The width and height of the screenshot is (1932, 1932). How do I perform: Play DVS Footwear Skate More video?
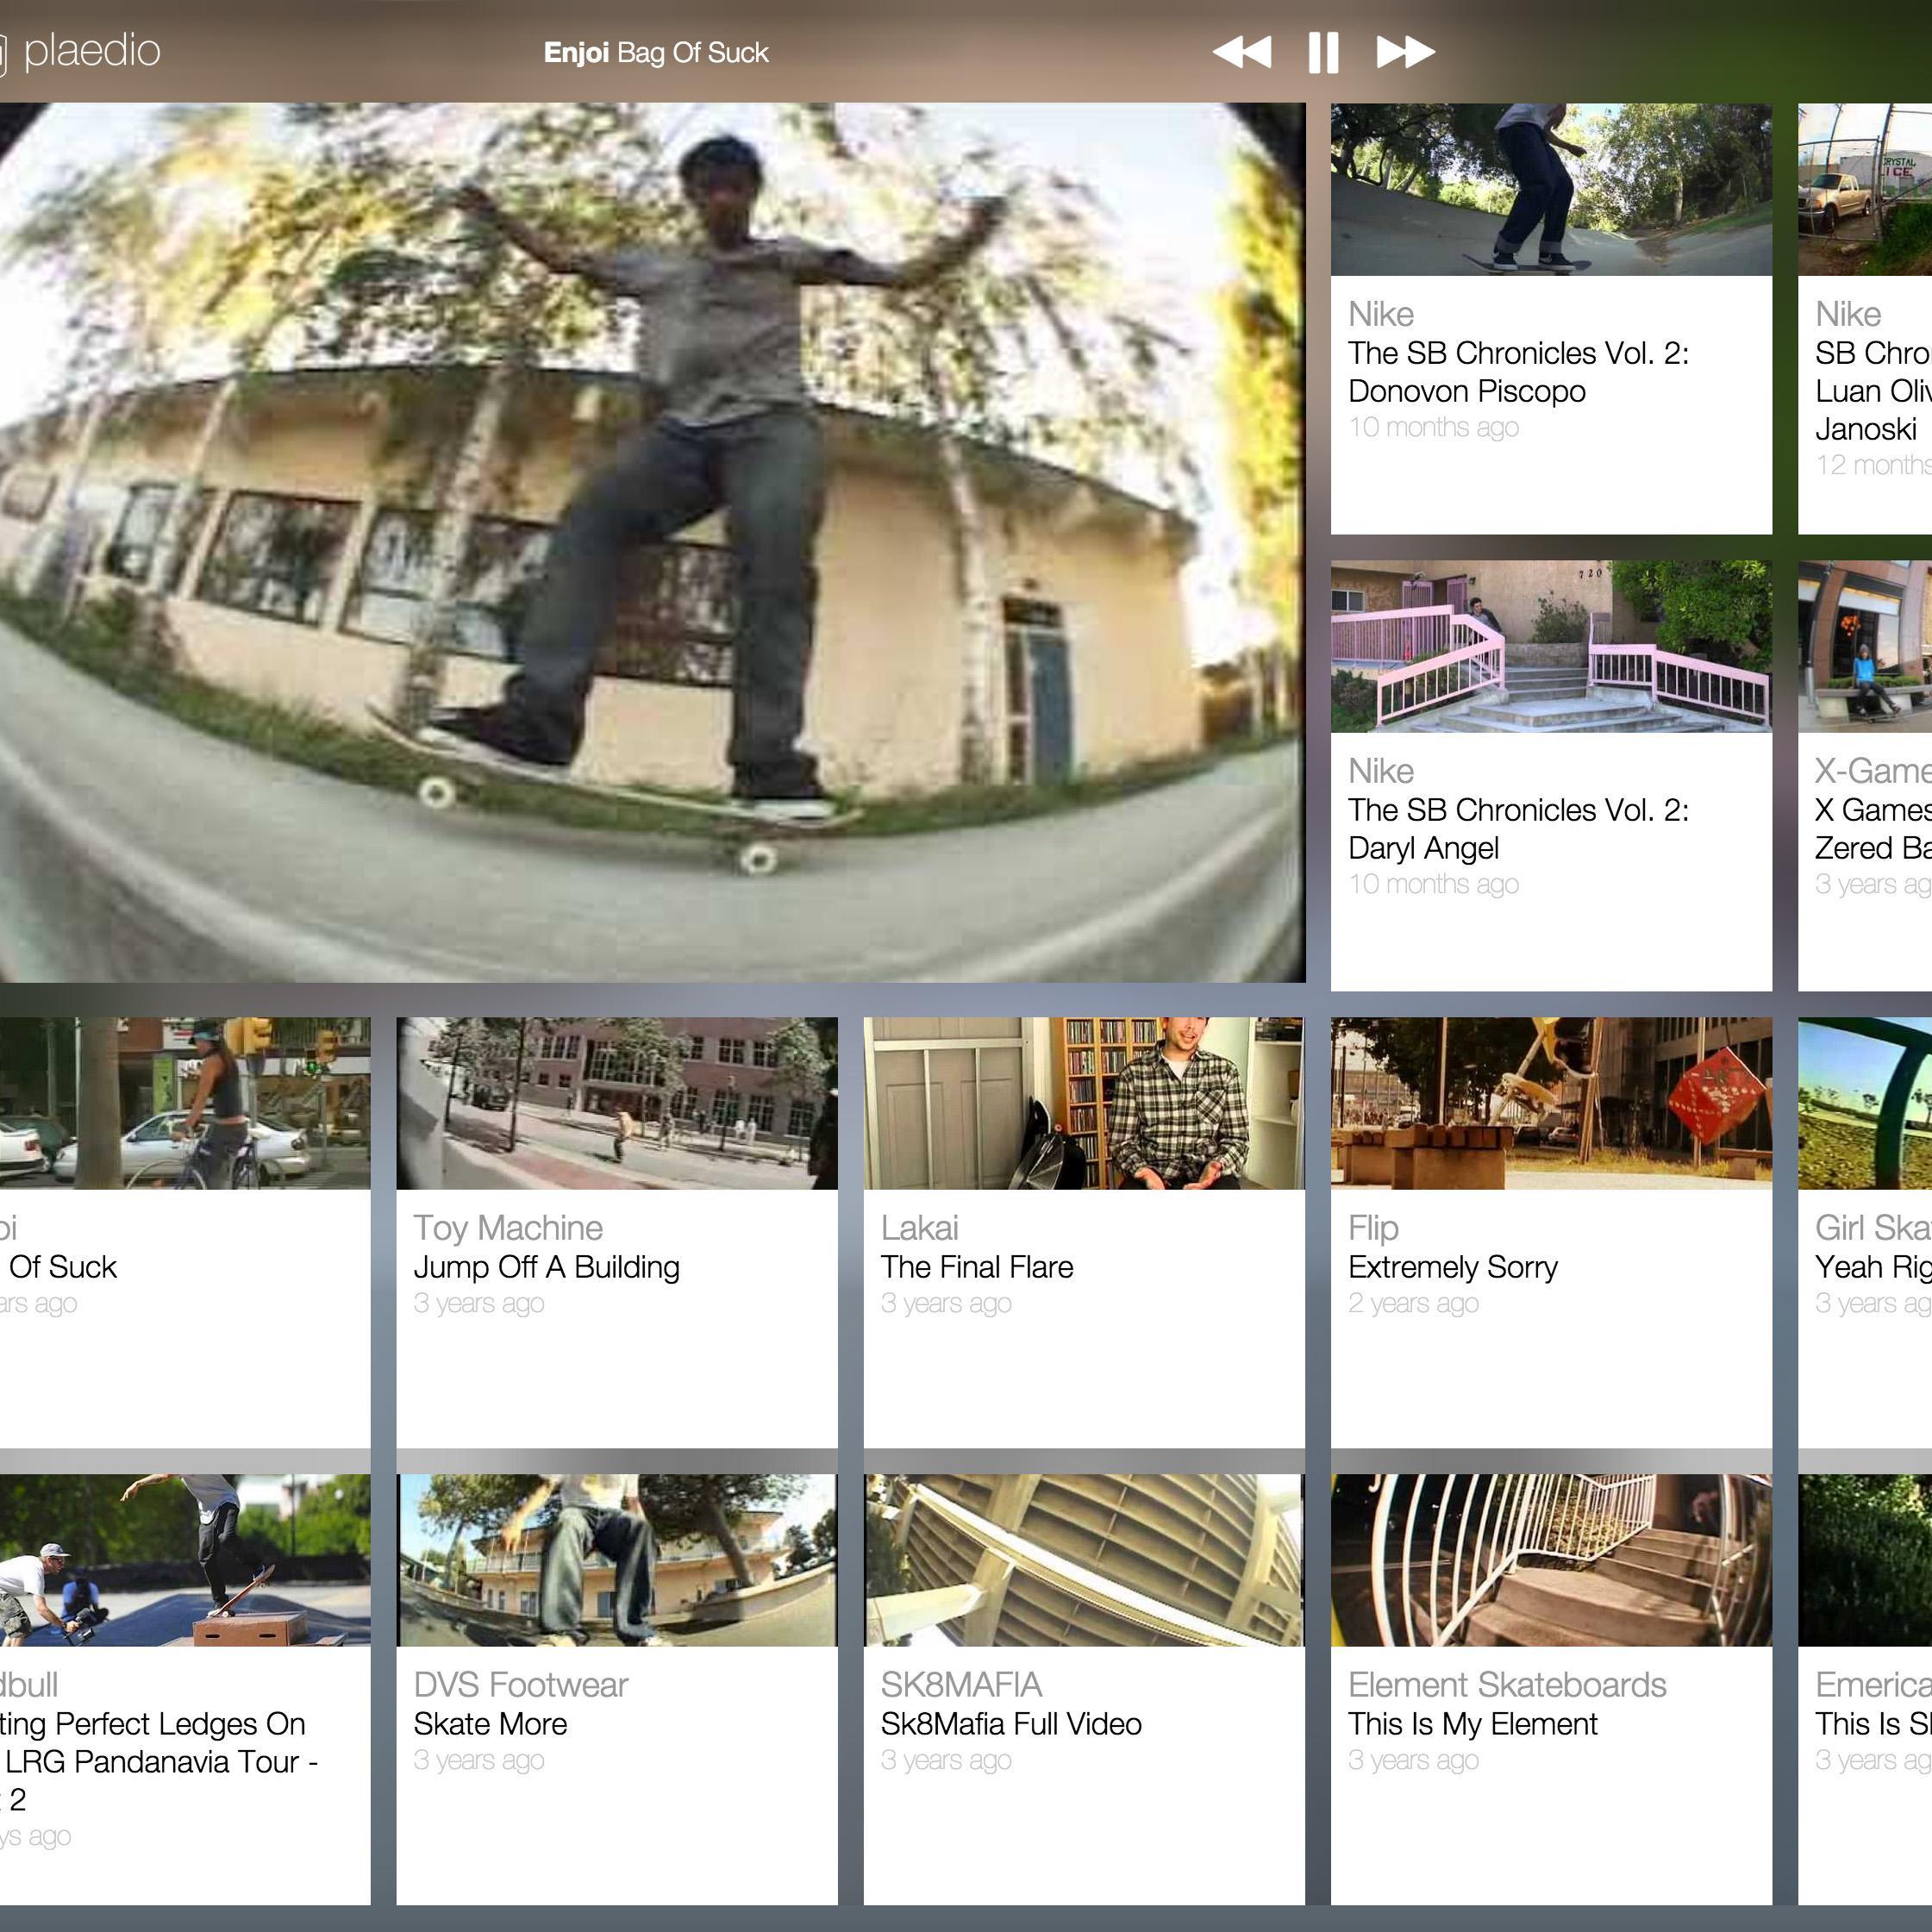coord(616,1560)
